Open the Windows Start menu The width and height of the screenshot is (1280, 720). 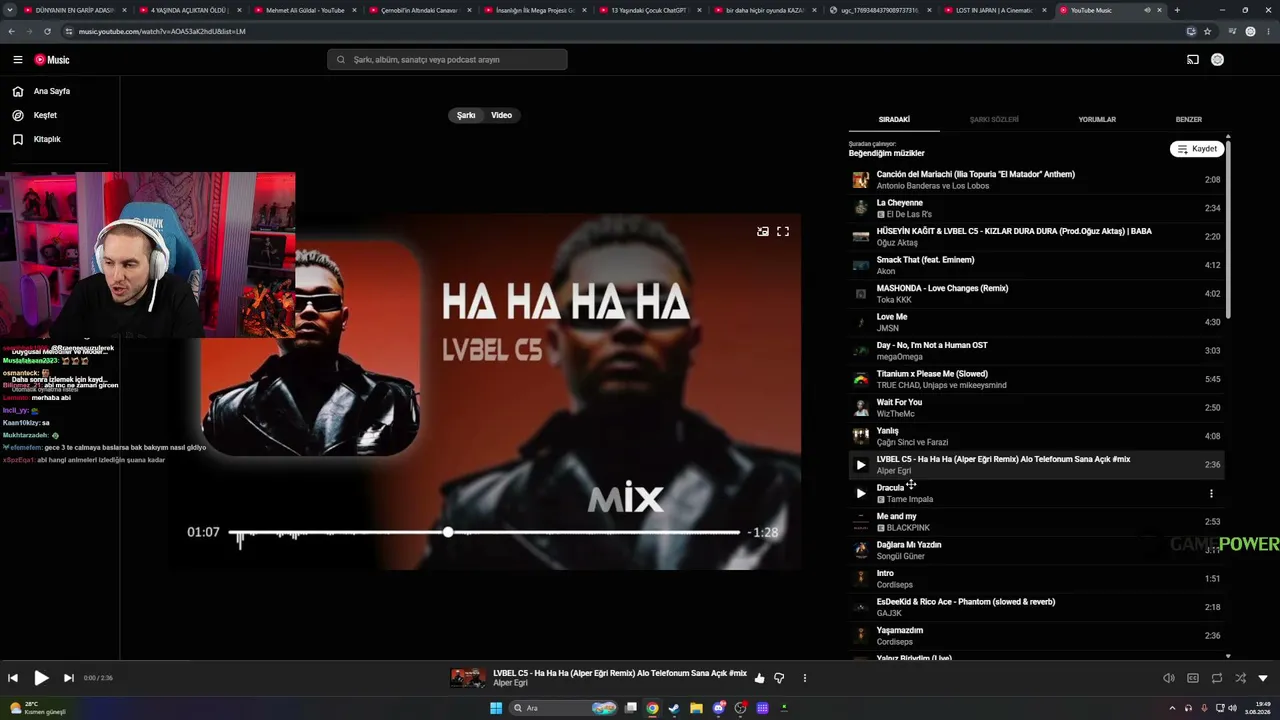click(x=496, y=708)
